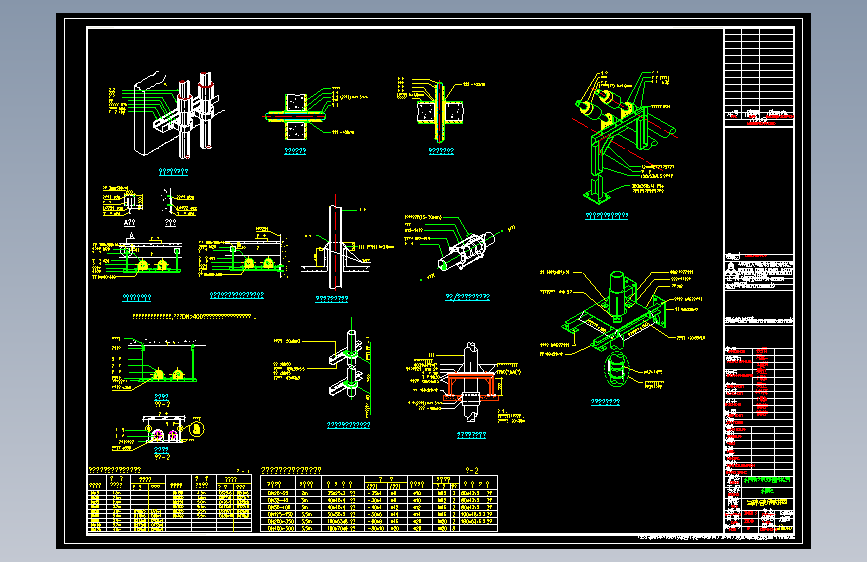This screenshot has width=867, height=562.
Task: Select the section with vertical pipe between blocks
Action: [440, 111]
